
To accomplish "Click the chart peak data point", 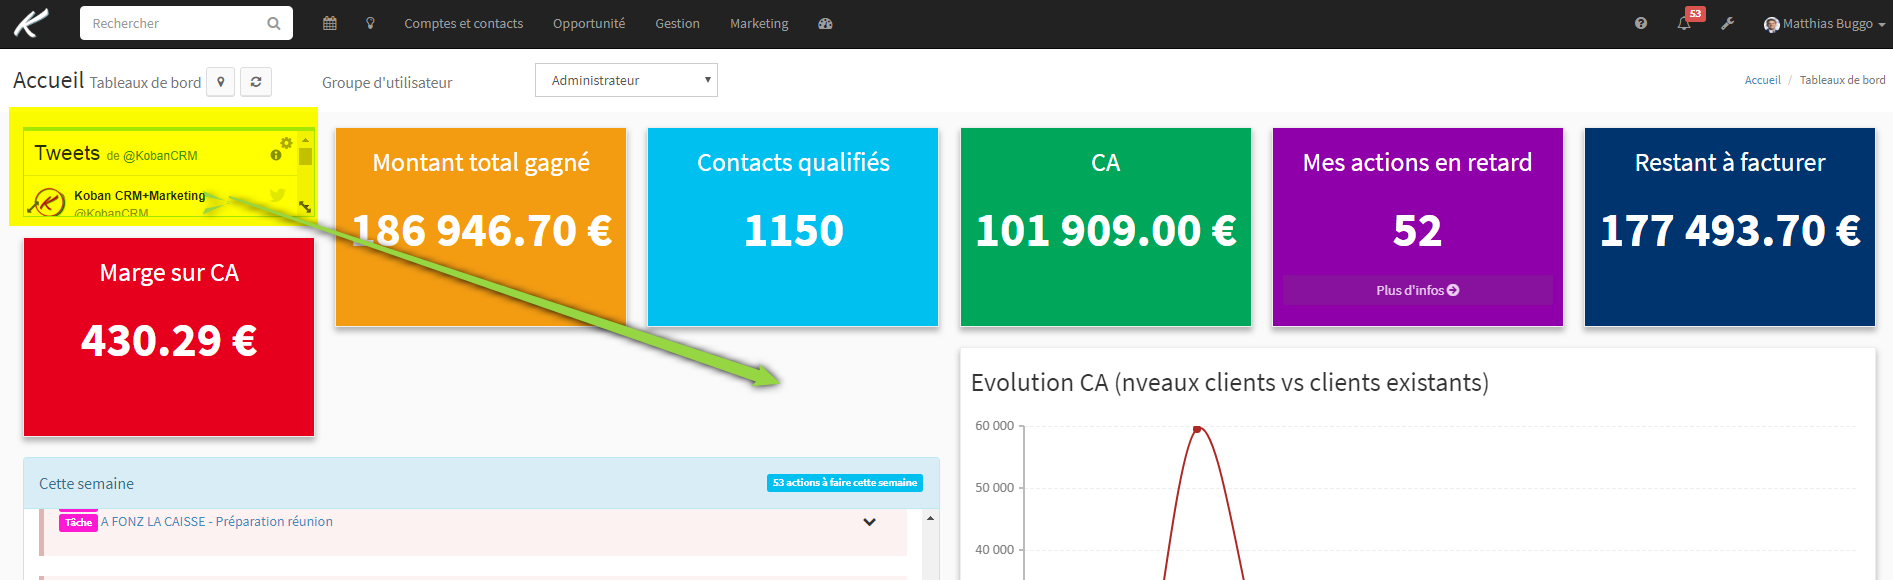I will pos(1197,429).
